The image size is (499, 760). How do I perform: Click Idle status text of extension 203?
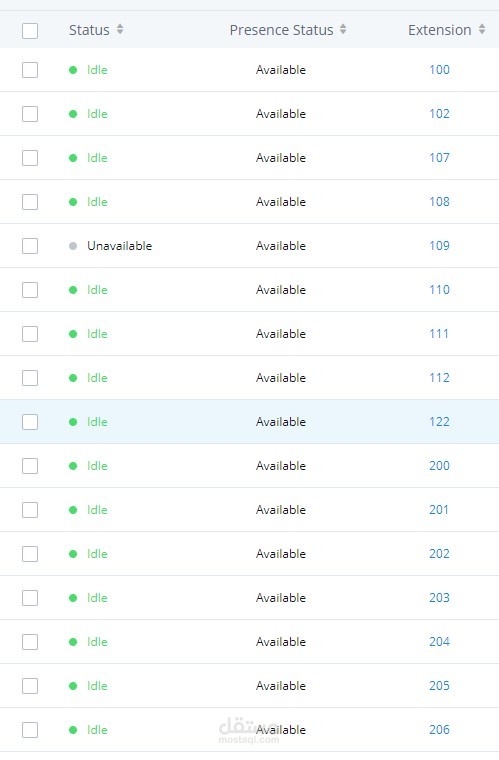point(97,598)
